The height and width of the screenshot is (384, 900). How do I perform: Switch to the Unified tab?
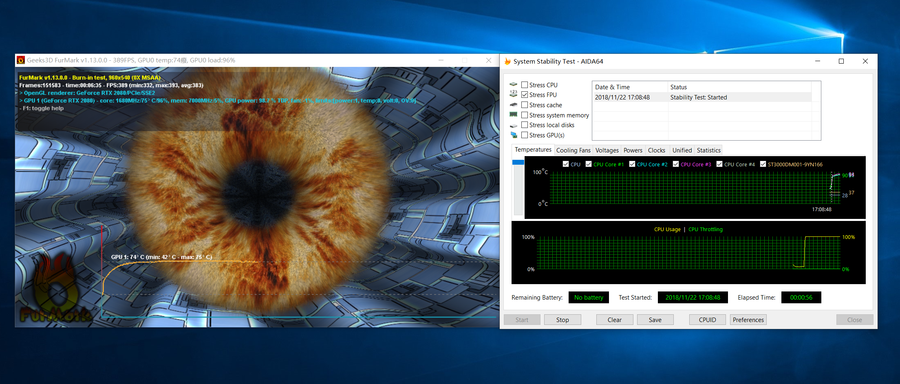tap(682, 150)
